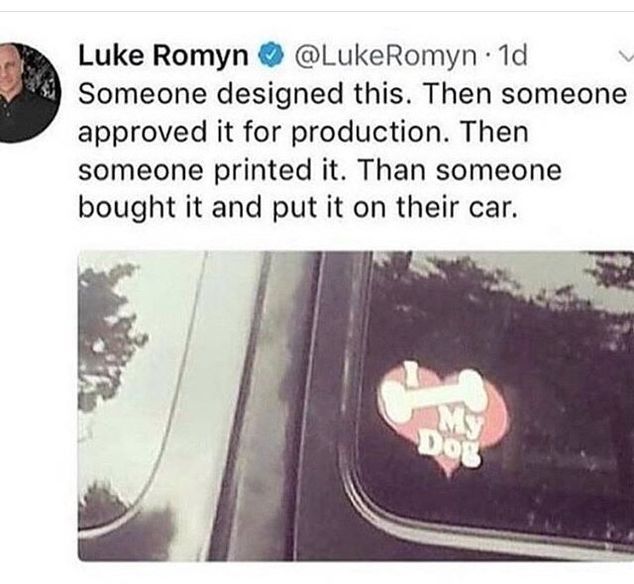Screen dimensions: 634x584
Task: Click the 'I' letter atop the heart sticker
Action: click(411, 375)
